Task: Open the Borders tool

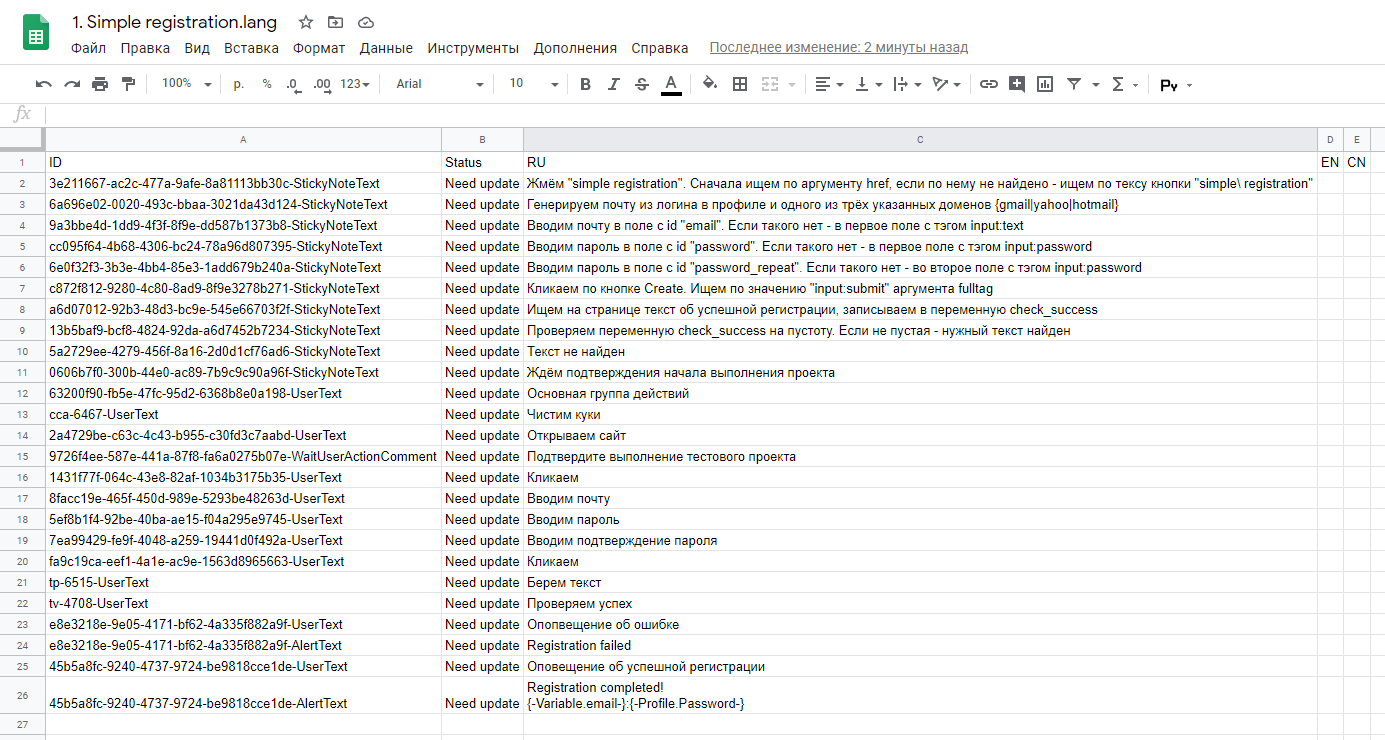Action: click(x=740, y=84)
